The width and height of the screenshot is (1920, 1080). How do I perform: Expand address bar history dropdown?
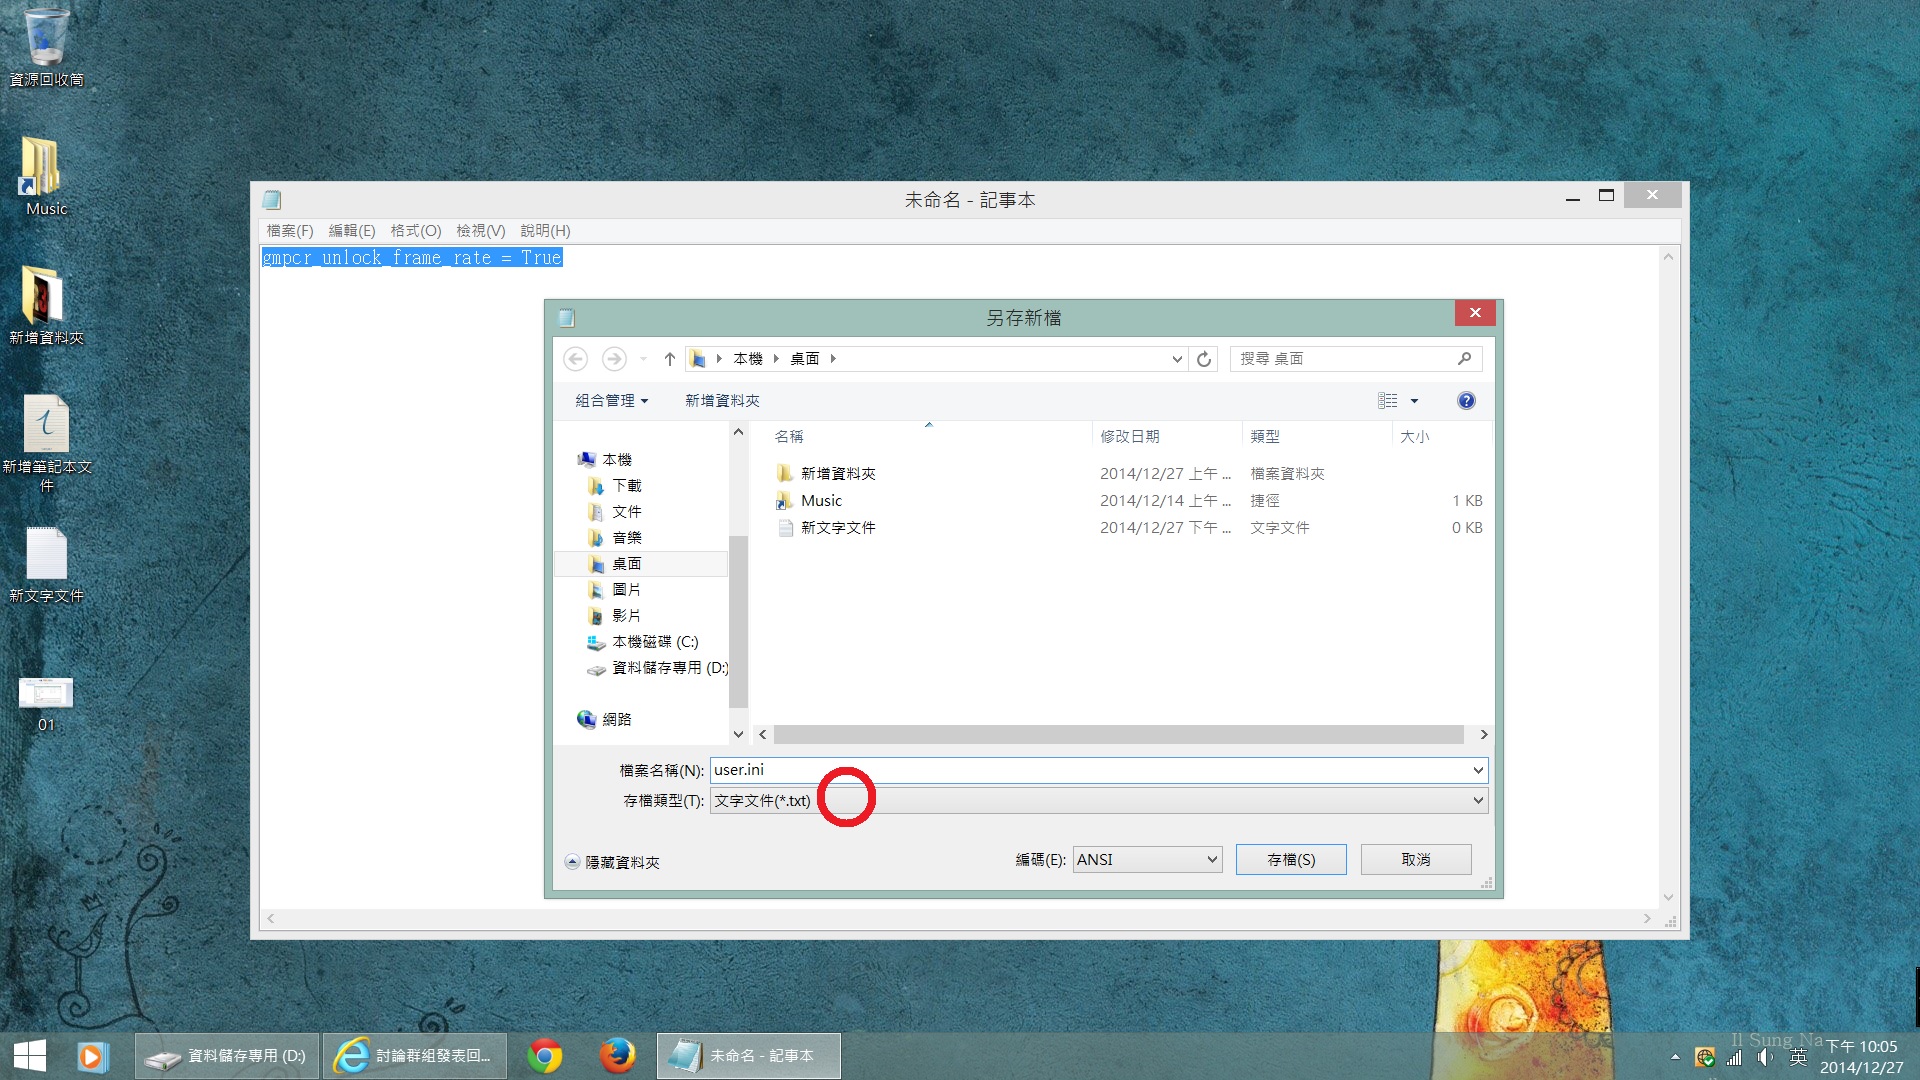[1177, 359]
